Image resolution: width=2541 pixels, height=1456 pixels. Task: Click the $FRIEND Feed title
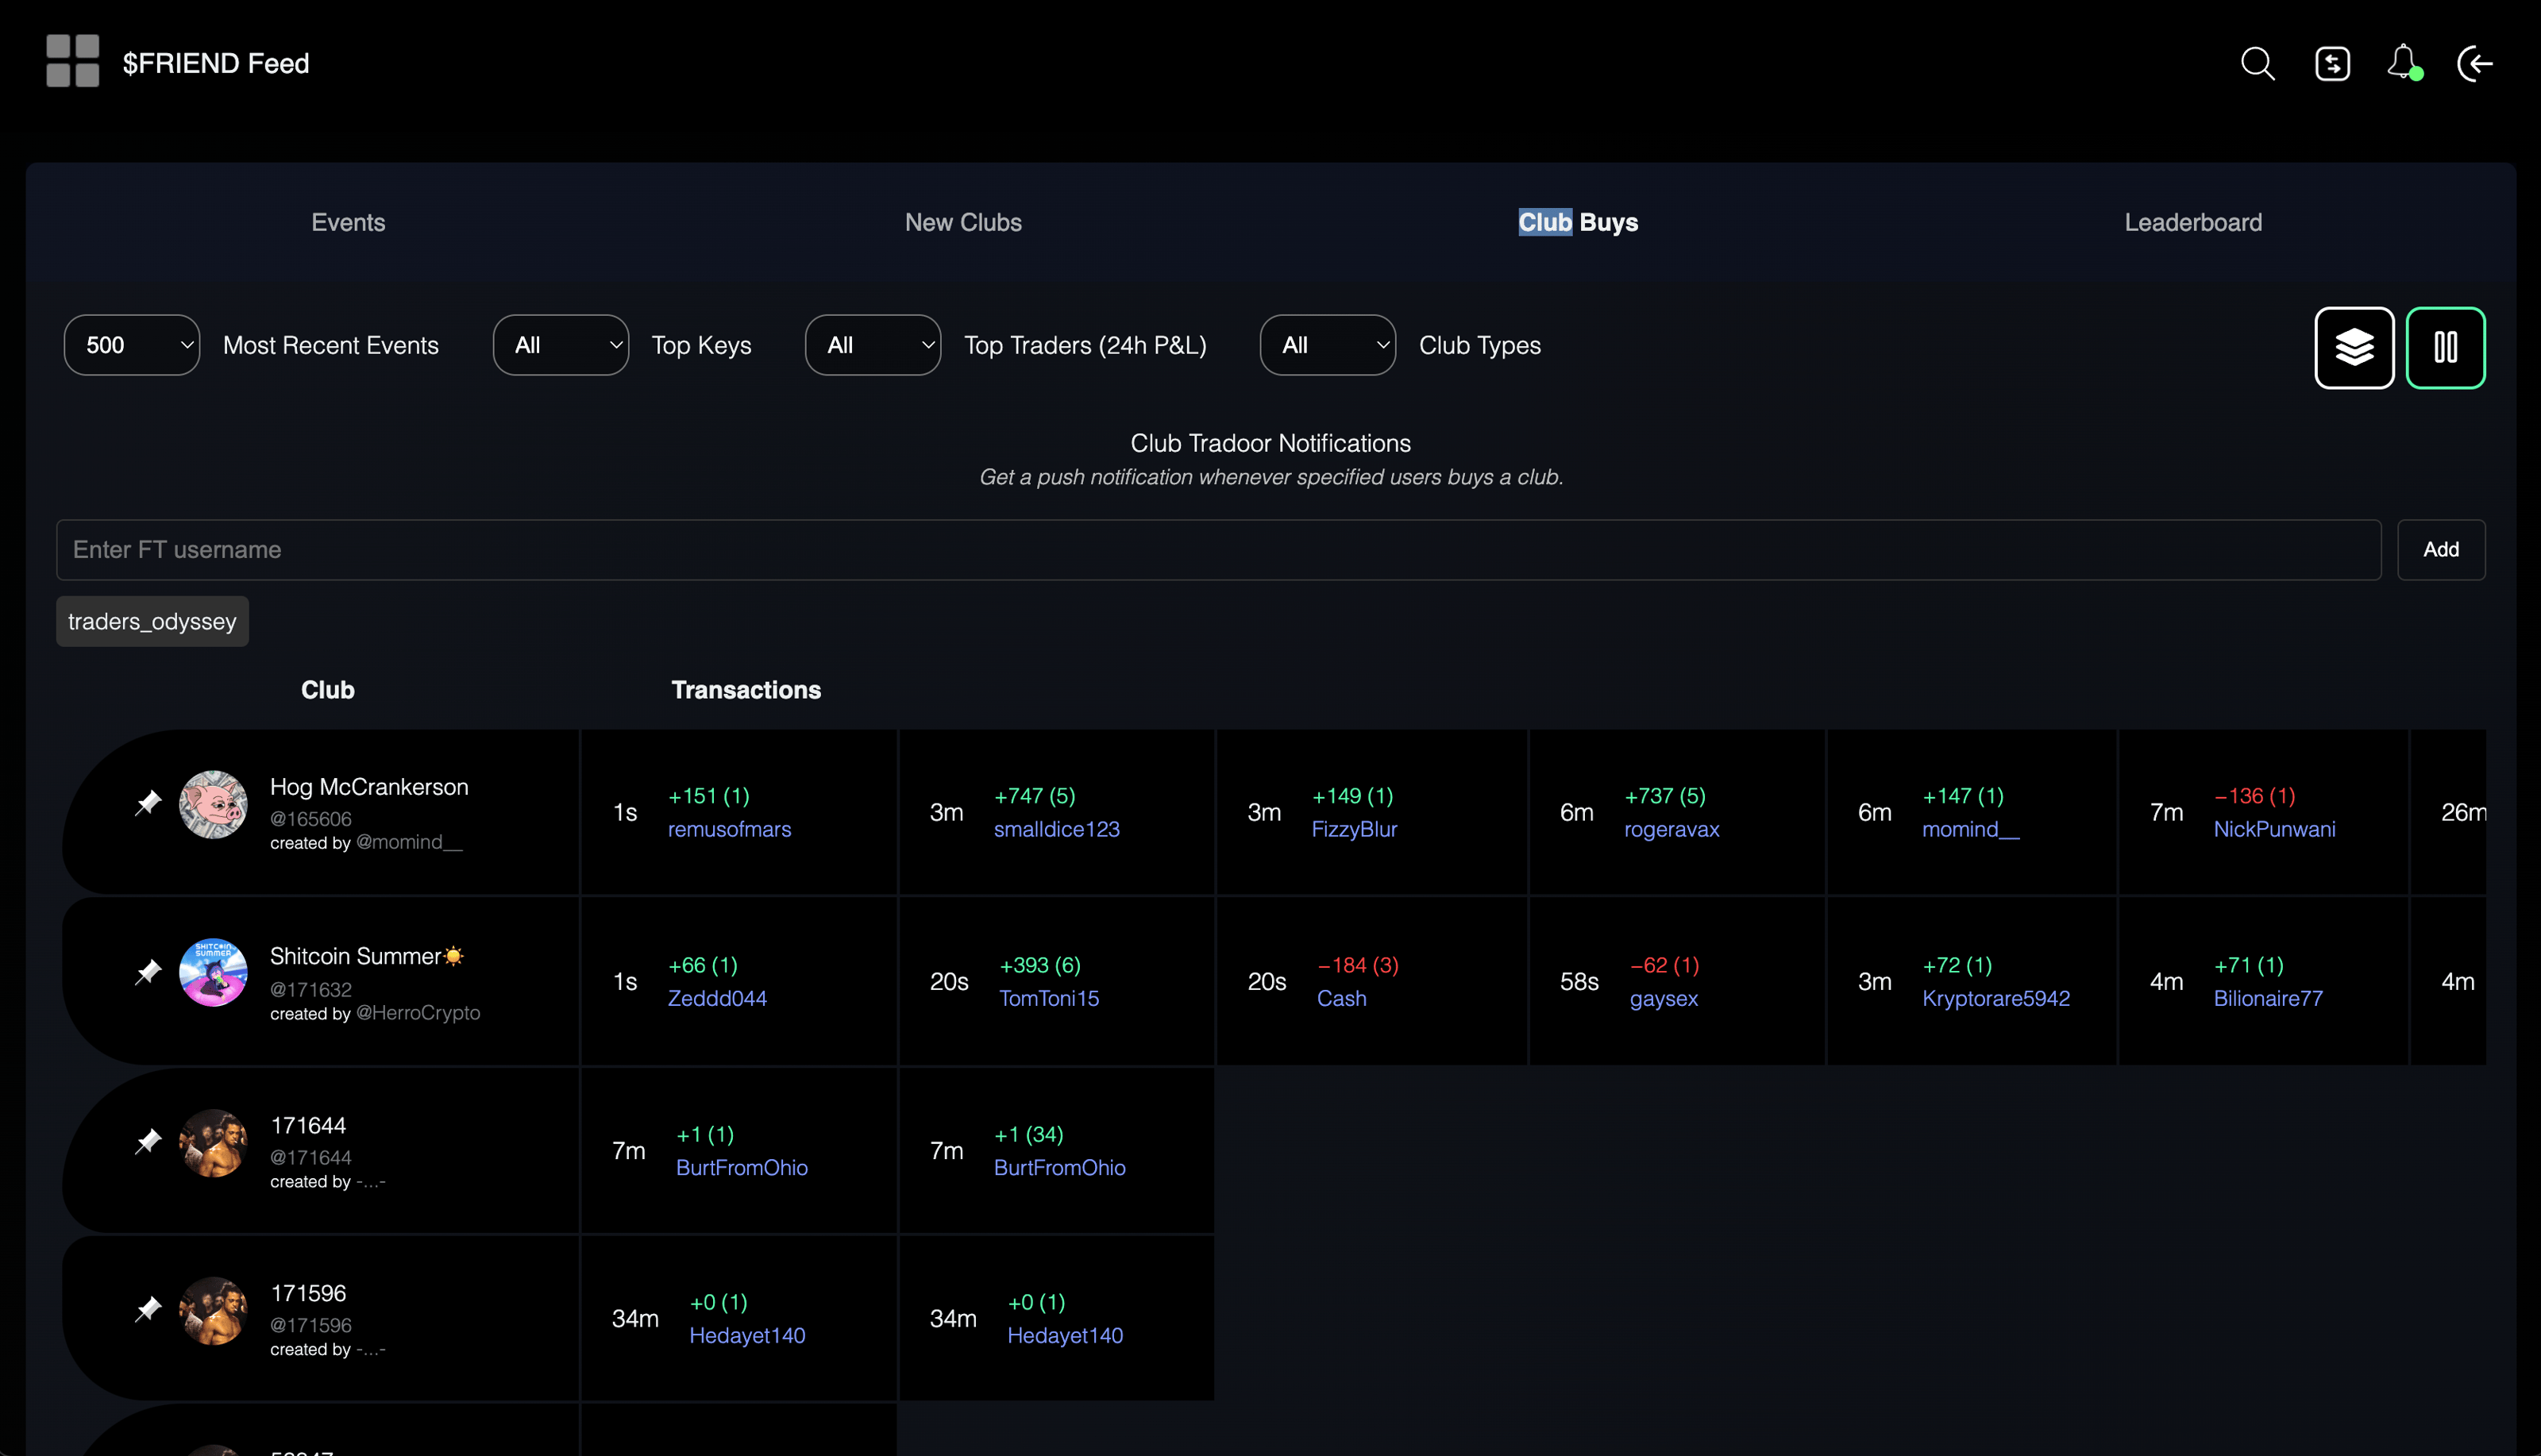point(216,63)
